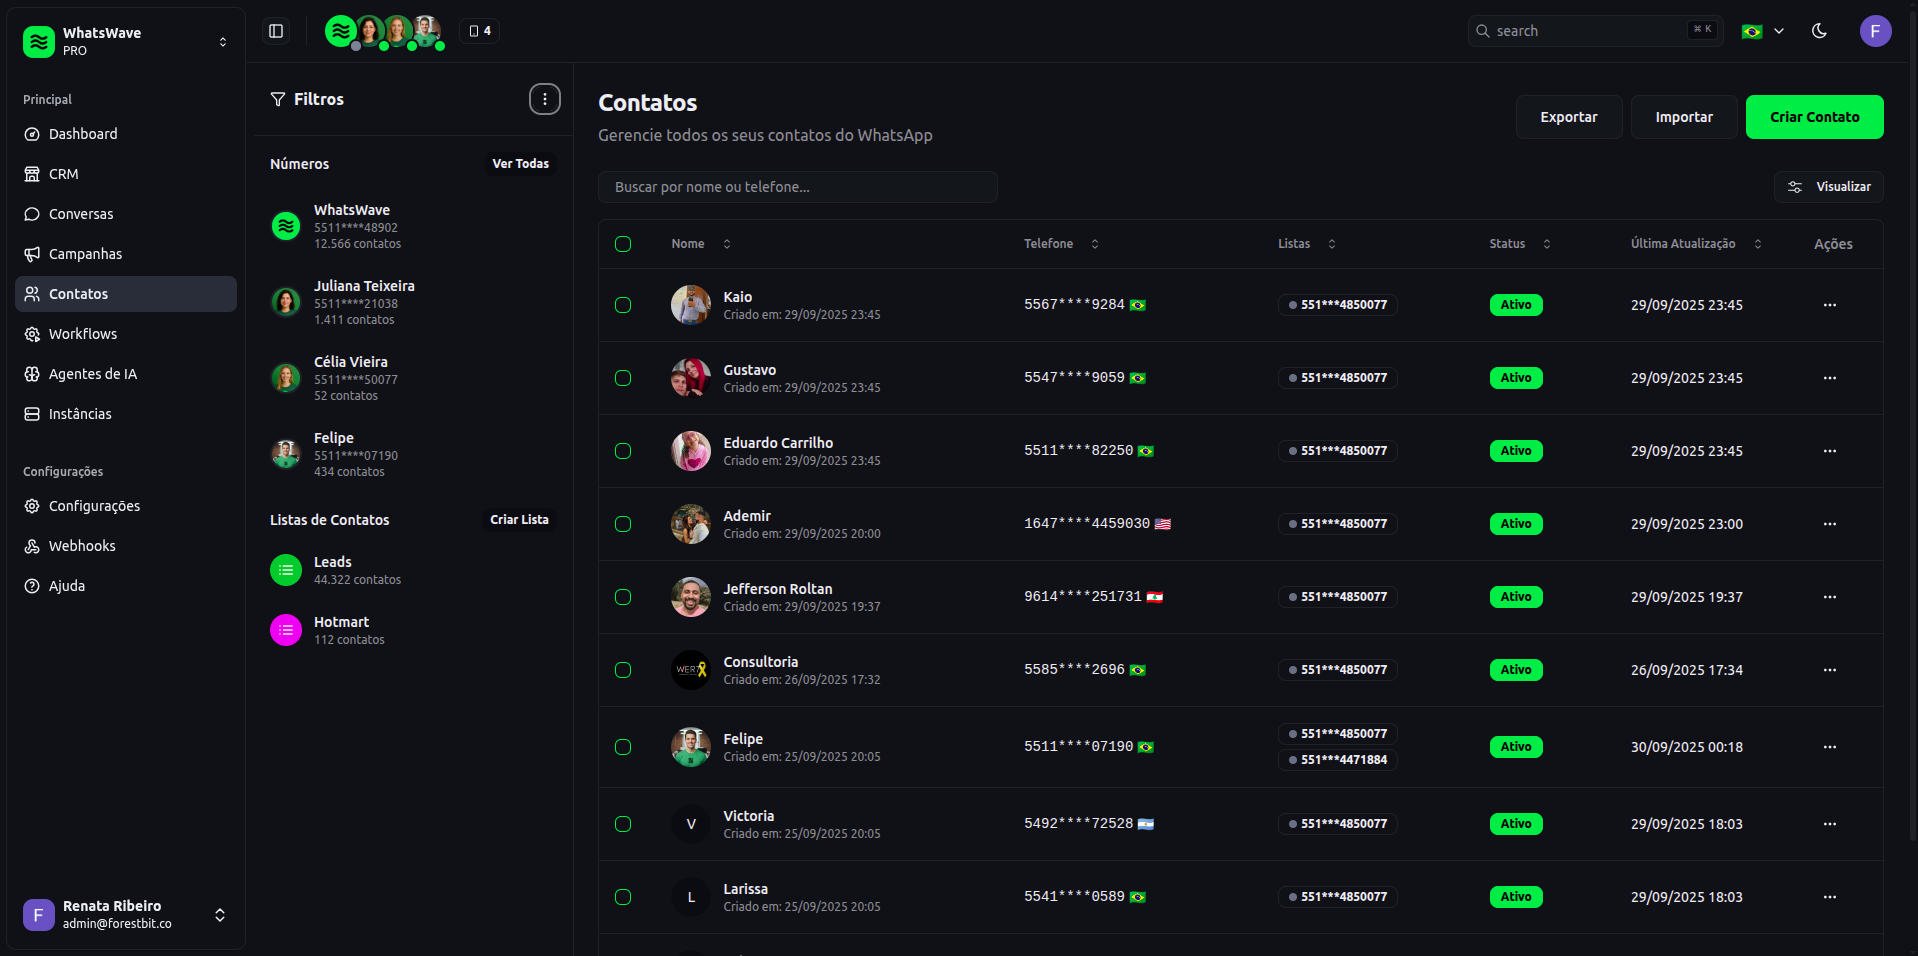
Task: Open Agentes de IA in sidebar
Action: click(126, 374)
